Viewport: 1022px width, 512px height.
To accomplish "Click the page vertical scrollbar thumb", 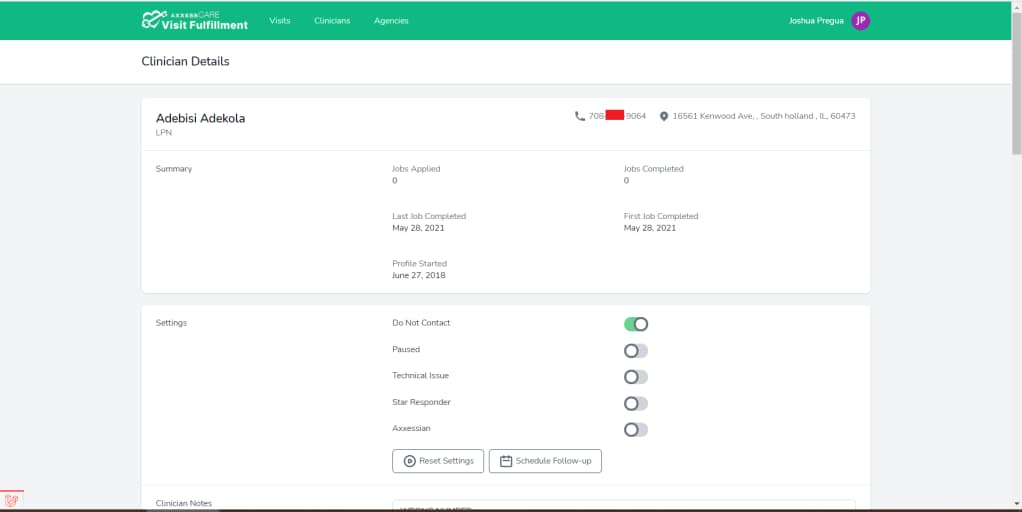I will (1016, 85).
